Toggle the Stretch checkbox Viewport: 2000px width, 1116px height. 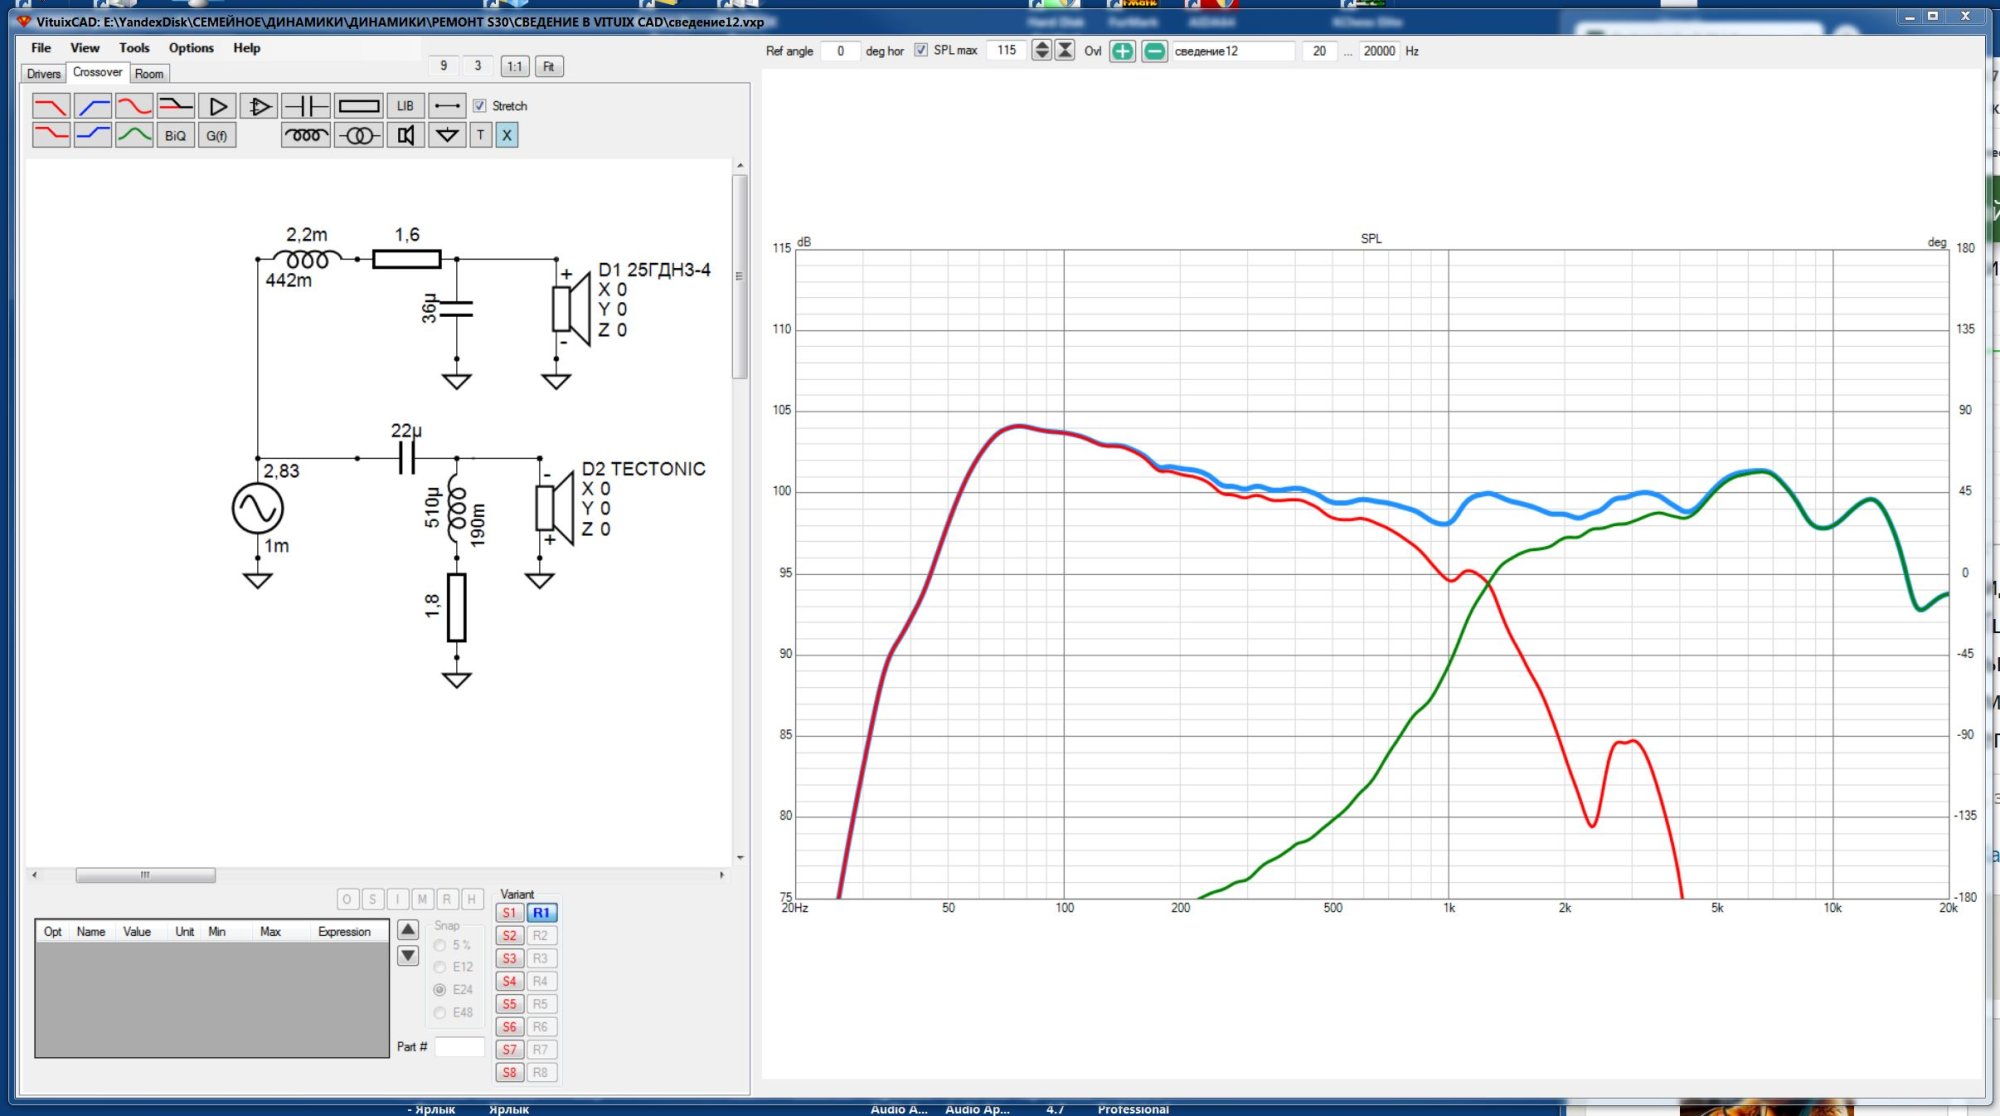click(x=480, y=106)
